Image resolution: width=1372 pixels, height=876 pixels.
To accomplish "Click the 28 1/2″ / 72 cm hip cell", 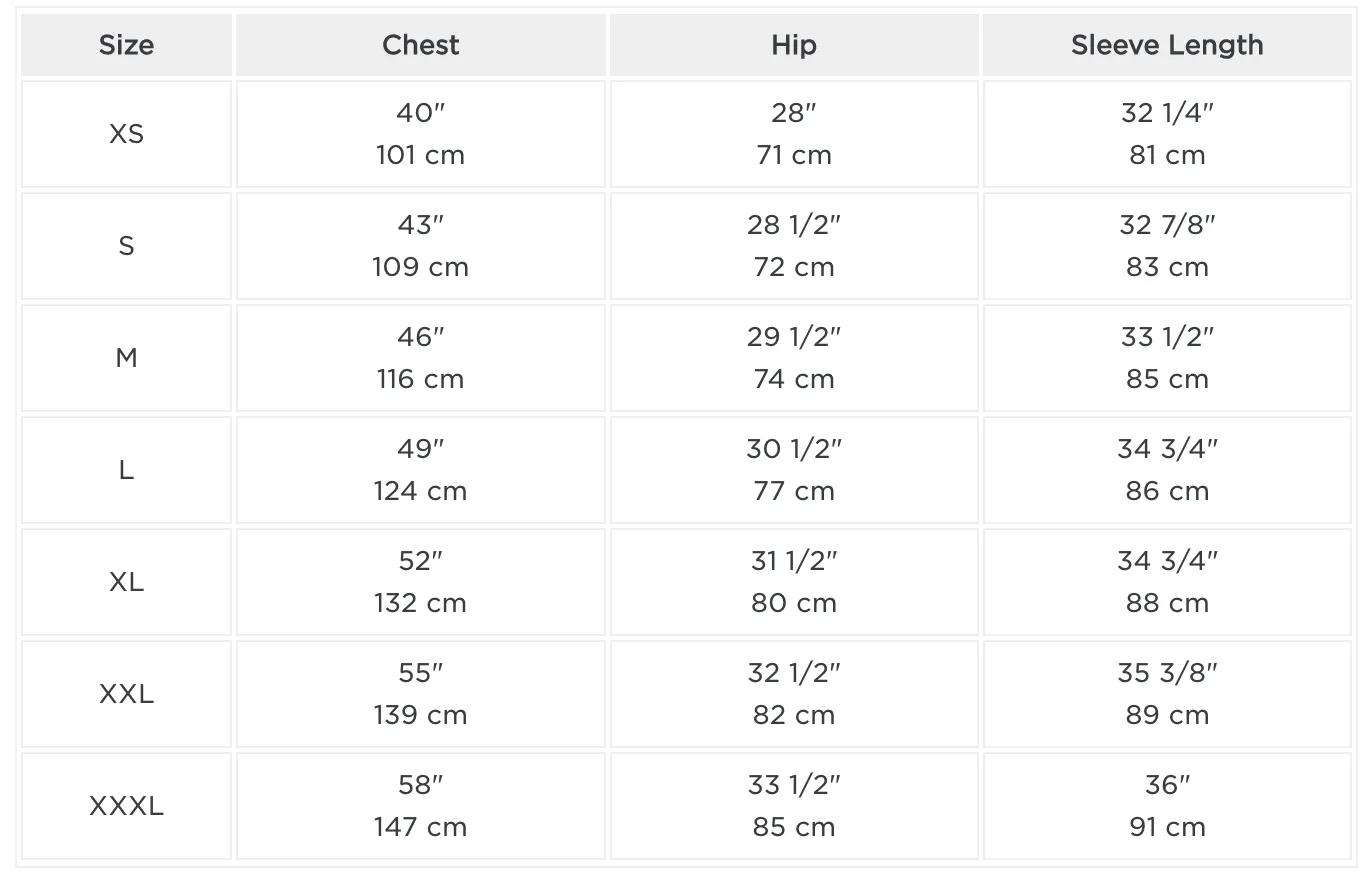I will (794, 246).
